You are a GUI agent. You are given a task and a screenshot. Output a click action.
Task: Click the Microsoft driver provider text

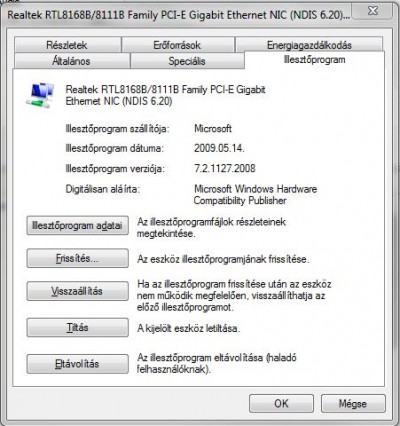[213, 129]
